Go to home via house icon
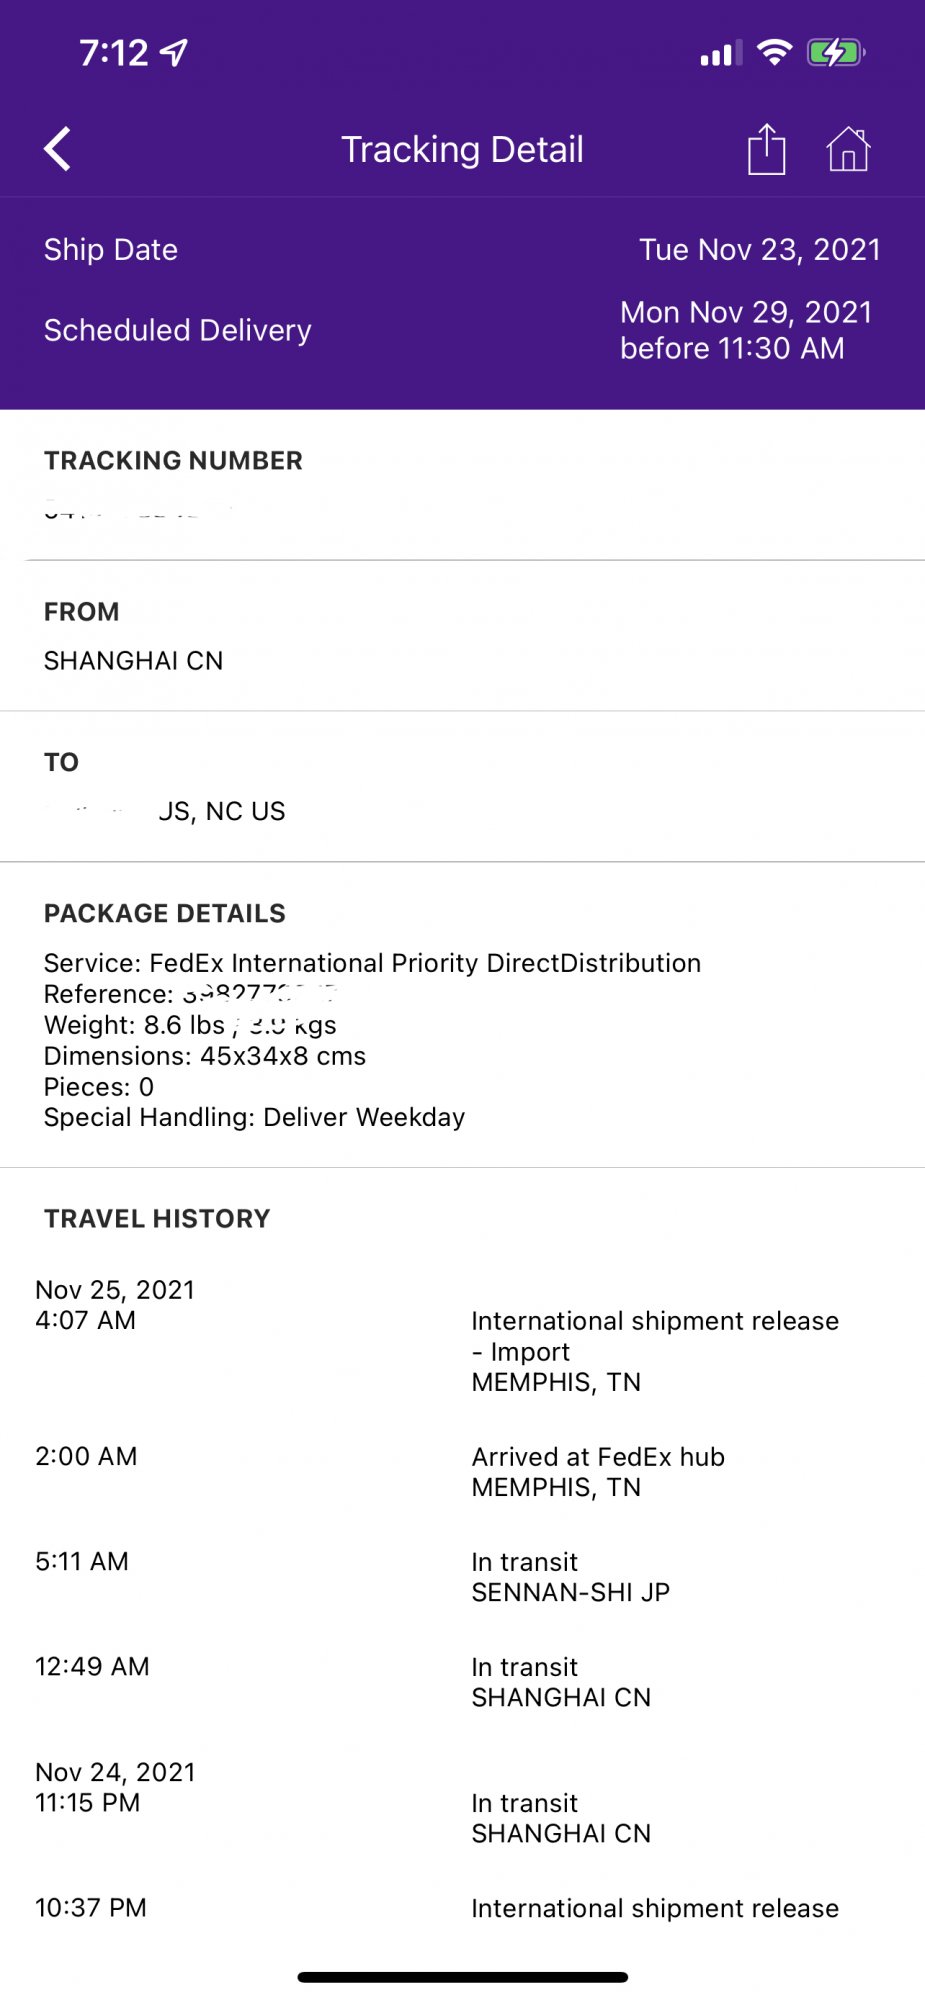 click(x=848, y=150)
